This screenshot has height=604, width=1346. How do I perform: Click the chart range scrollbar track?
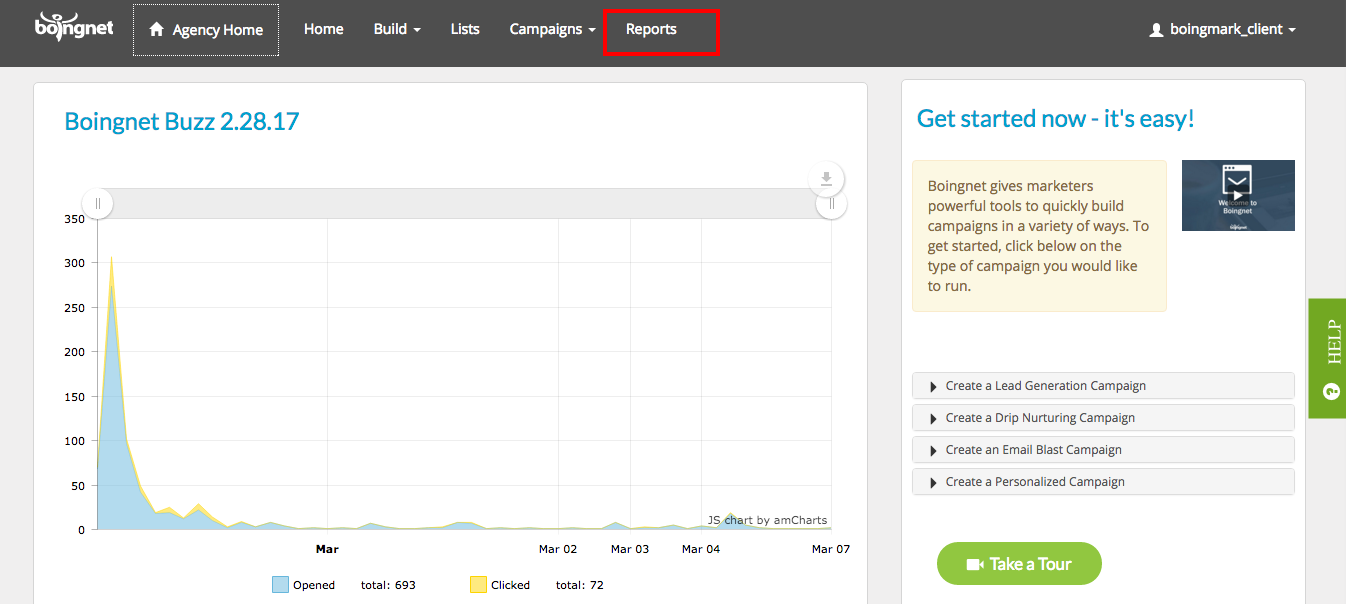(x=464, y=203)
